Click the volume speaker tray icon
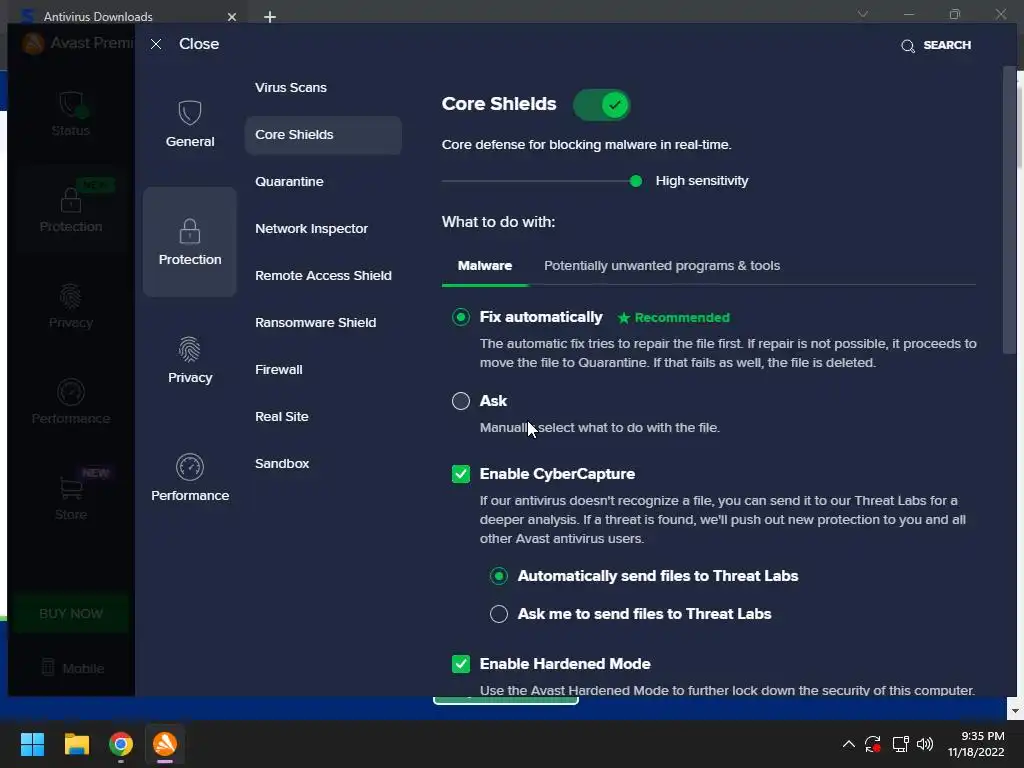1024x768 pixels. tap(925, 744)
